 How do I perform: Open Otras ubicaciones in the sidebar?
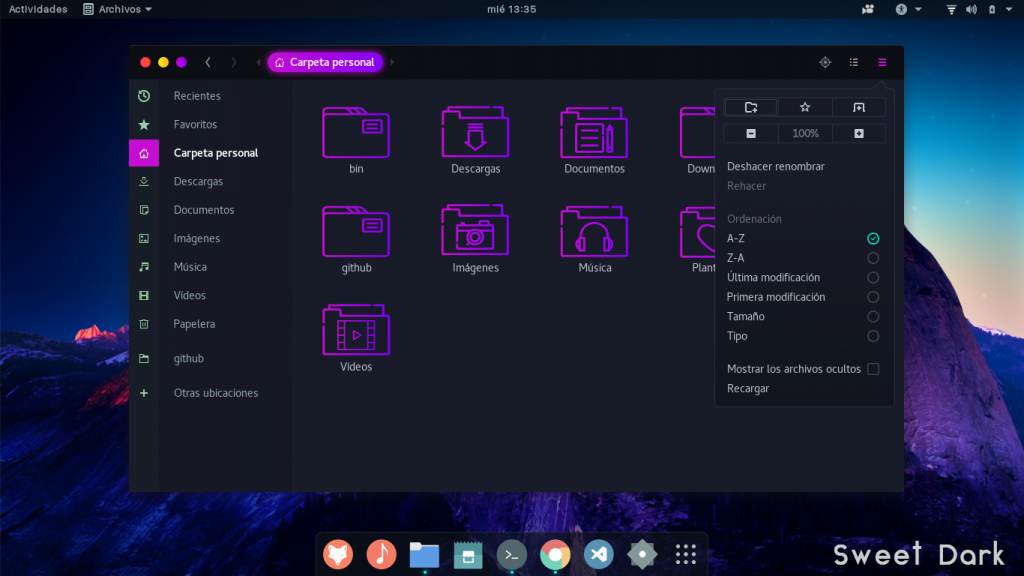216,393
